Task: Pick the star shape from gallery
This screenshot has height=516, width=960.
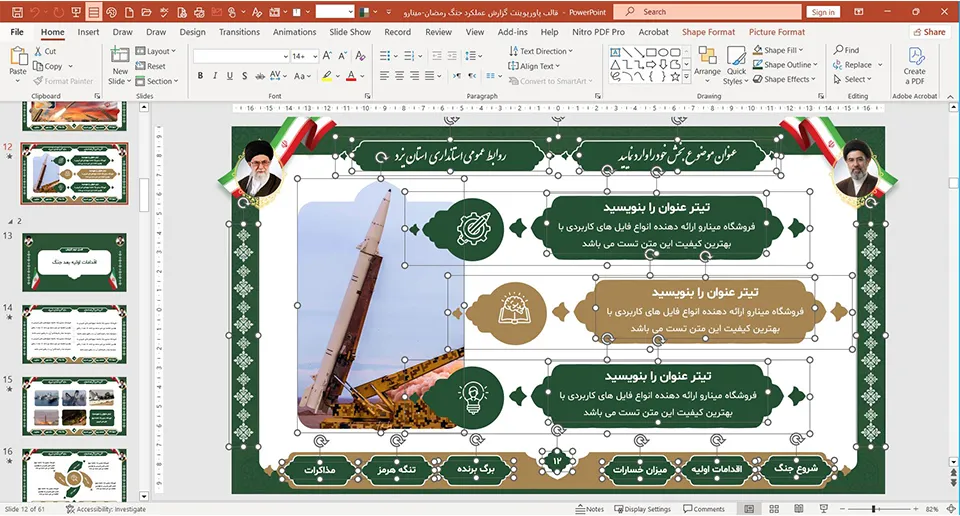Action: pos(675,77)
